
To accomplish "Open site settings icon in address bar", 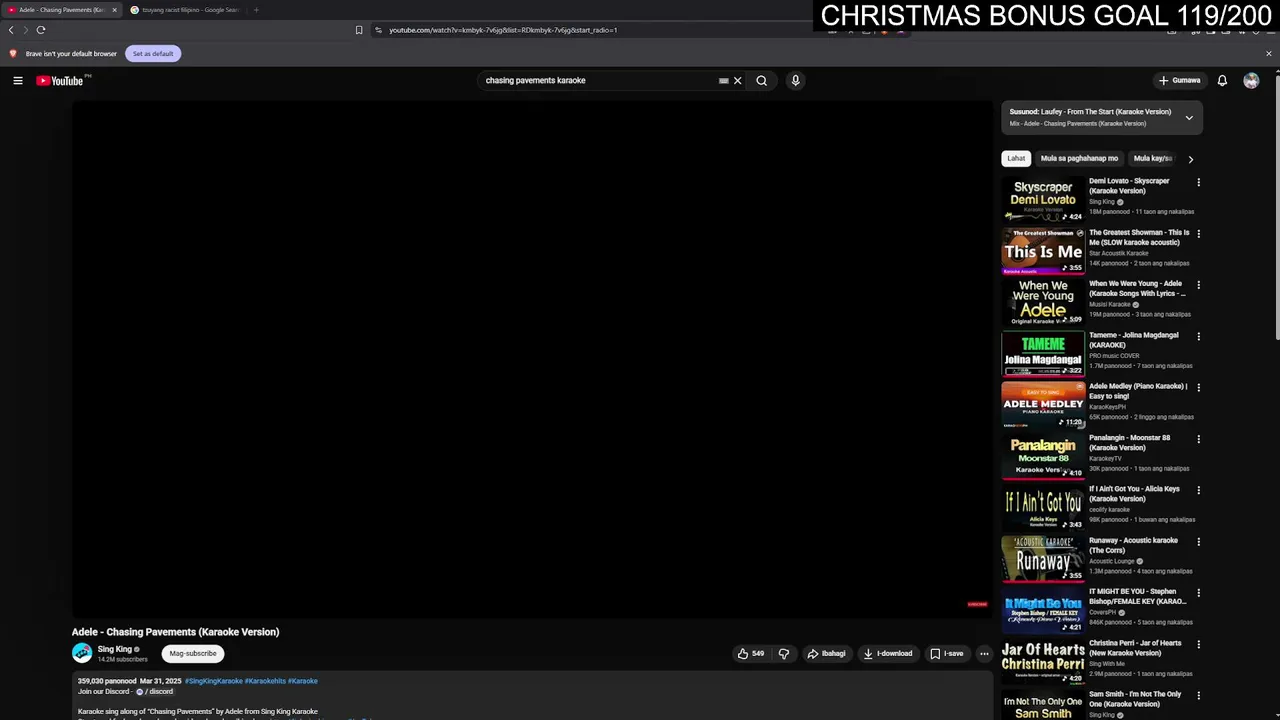I will click(x=378, y=30).
